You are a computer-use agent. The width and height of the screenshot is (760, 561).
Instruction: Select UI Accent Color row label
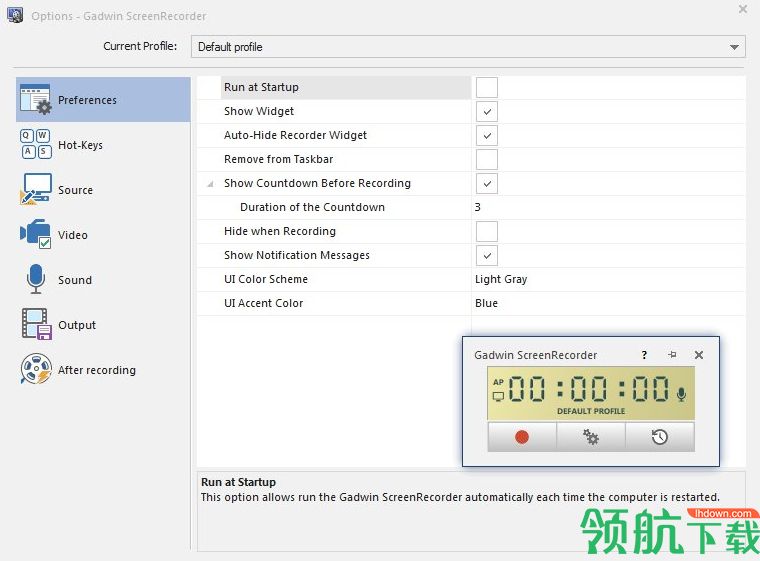click(263, 303)
